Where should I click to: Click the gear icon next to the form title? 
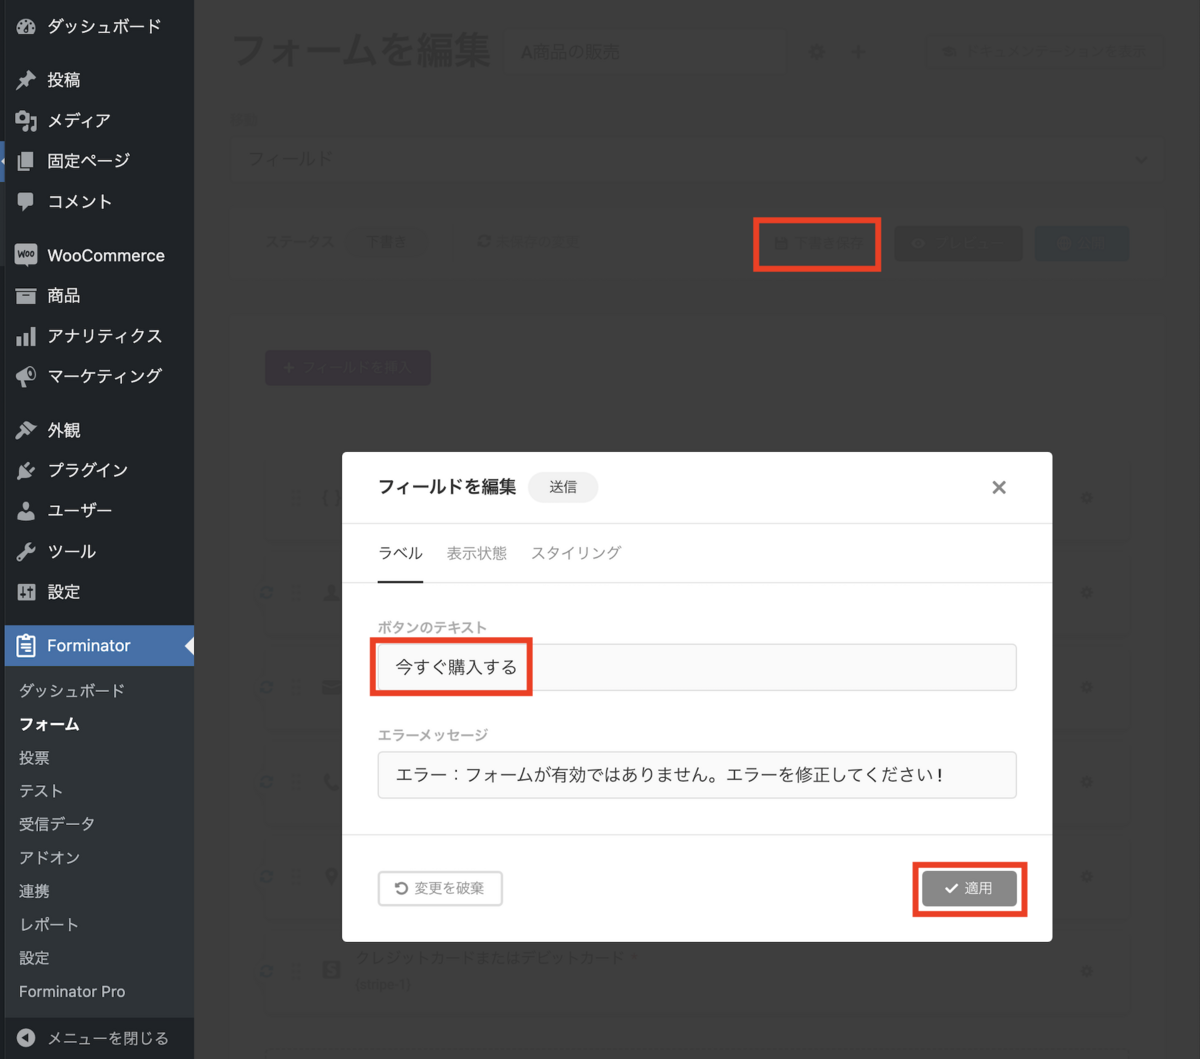click(x=816, y=51)
